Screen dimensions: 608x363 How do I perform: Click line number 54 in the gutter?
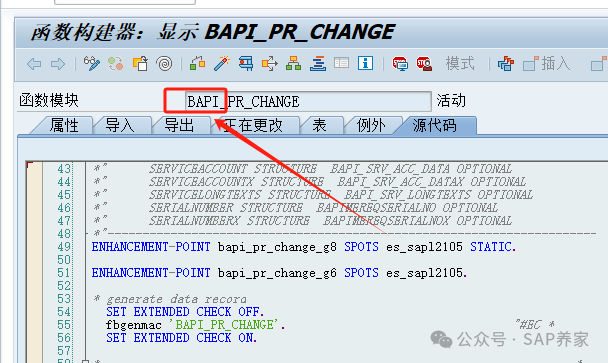click(x=64, y=312)
